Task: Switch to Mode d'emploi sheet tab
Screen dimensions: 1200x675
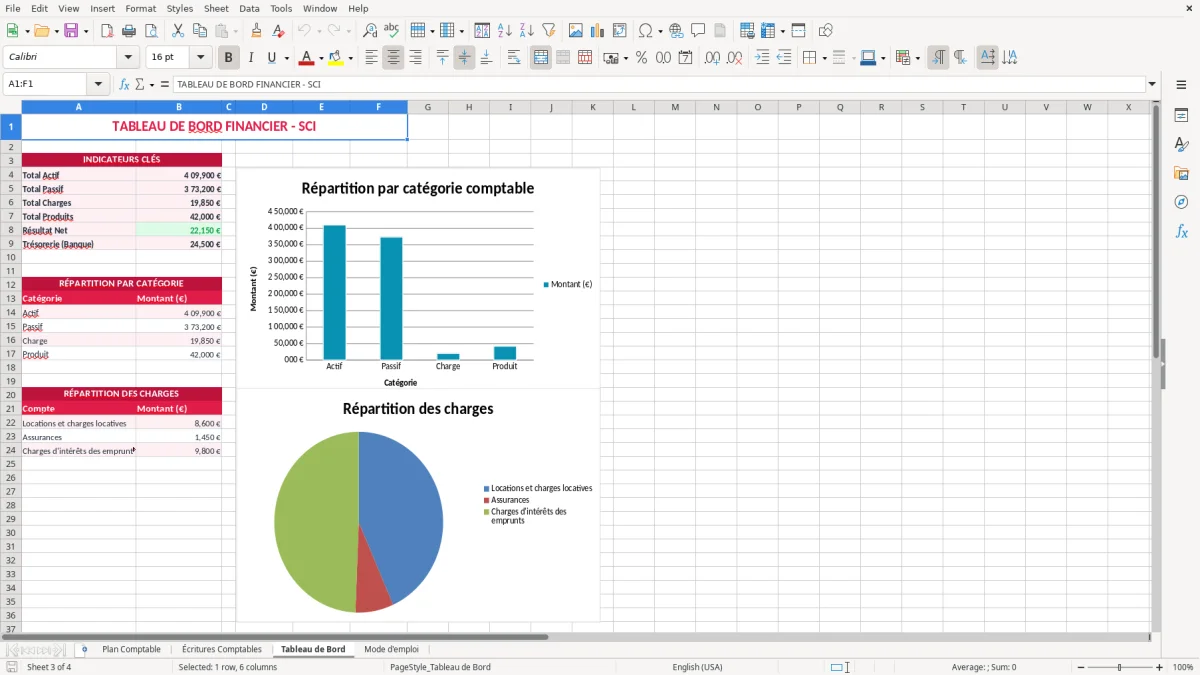Action: 391,649
